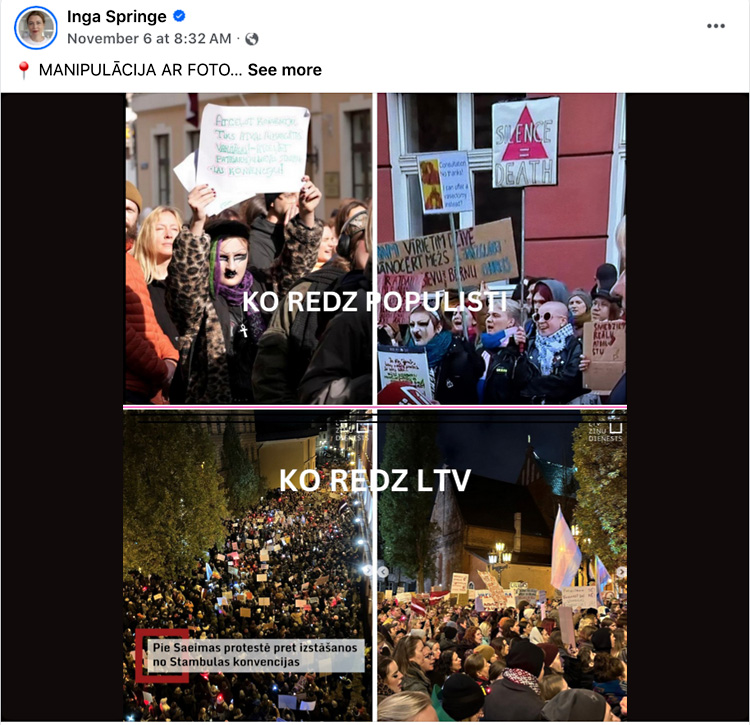
Task: Open the photo with the Silence Death sign
Action: [501, 249]
